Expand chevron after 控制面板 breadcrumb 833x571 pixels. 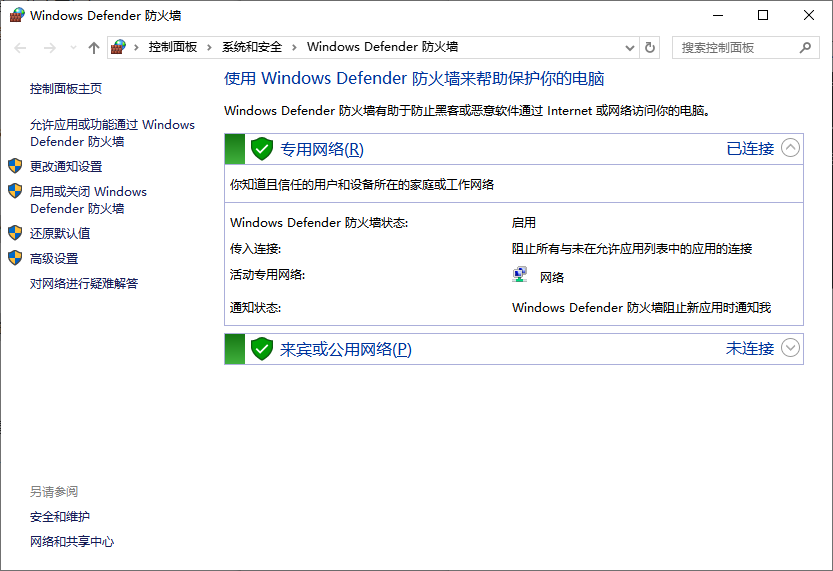(209, 47)
